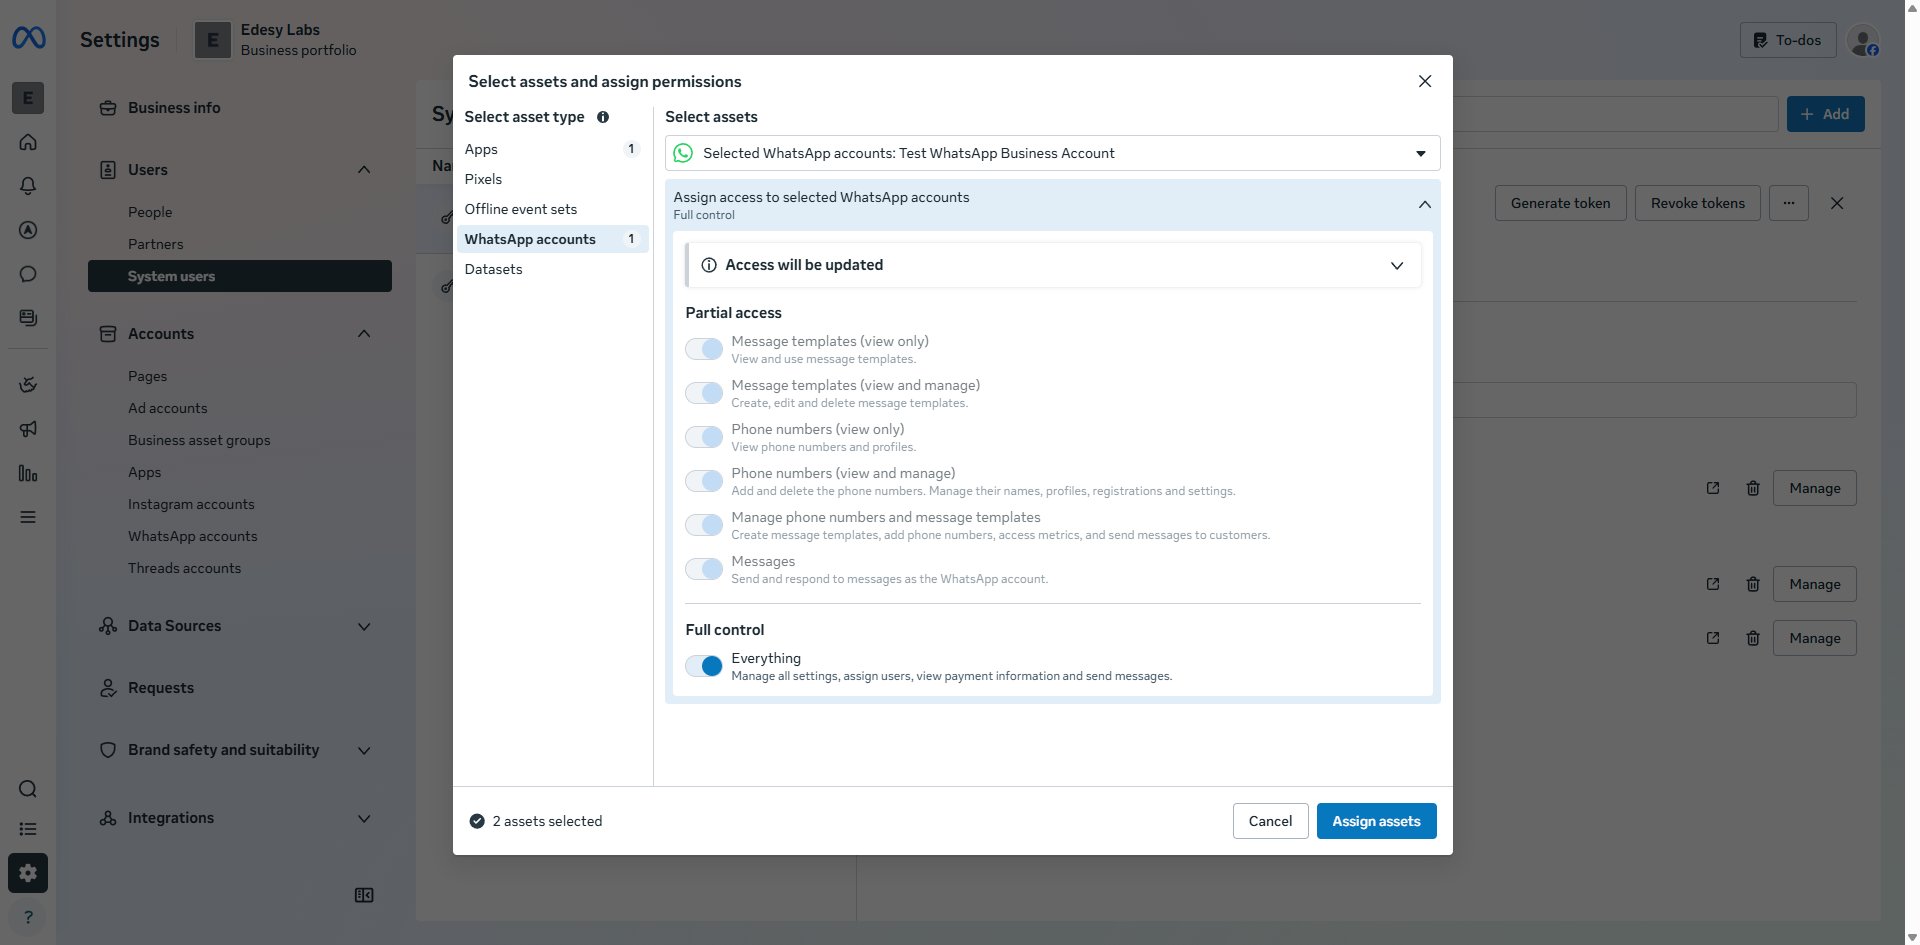Open People under Users

tap(150, 212)
